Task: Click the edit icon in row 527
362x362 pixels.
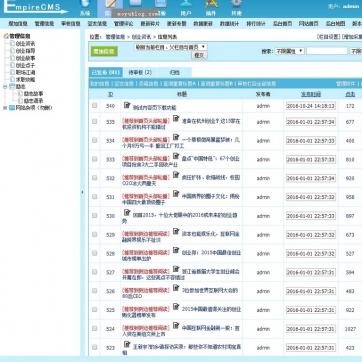Action: pyautogui.click(x=176, y=269)
